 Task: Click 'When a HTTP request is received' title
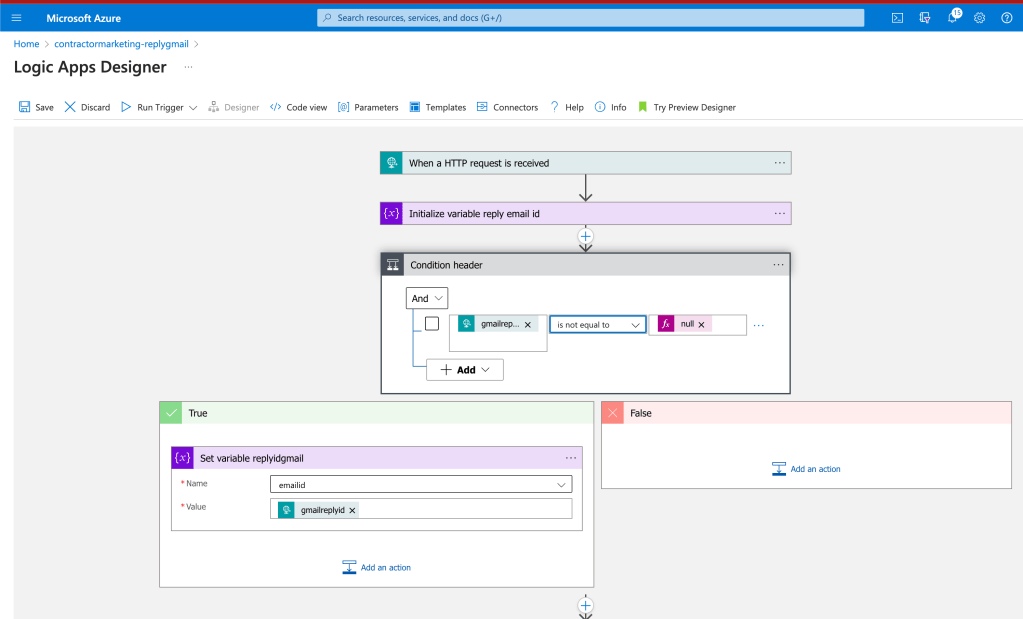(479, 163)
